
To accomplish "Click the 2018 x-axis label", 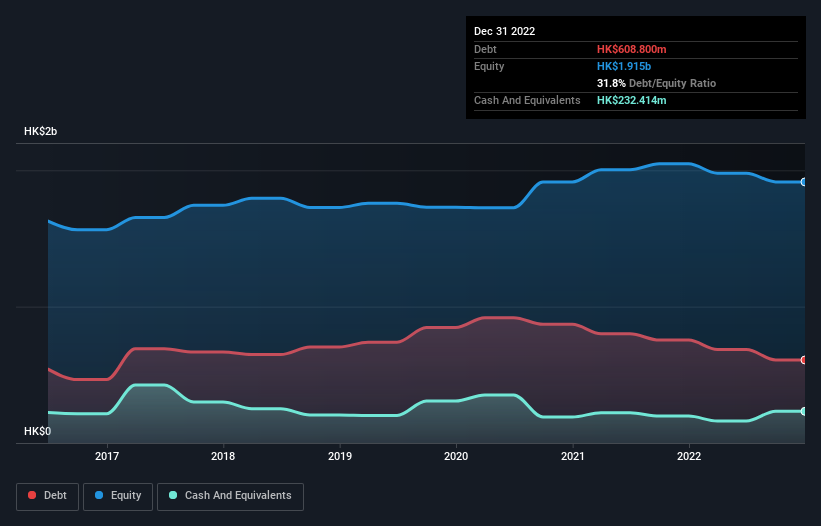I will click(x=223, y=456).
